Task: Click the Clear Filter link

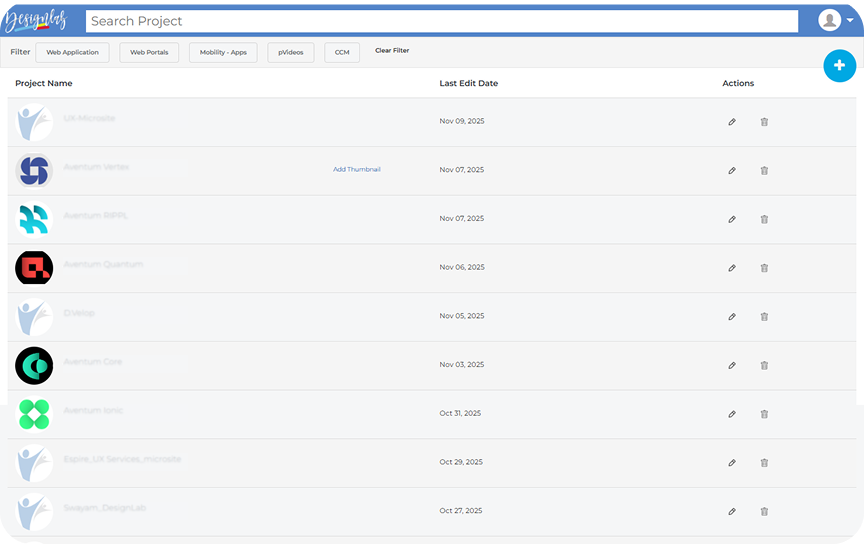Action: tap(392, 51)
